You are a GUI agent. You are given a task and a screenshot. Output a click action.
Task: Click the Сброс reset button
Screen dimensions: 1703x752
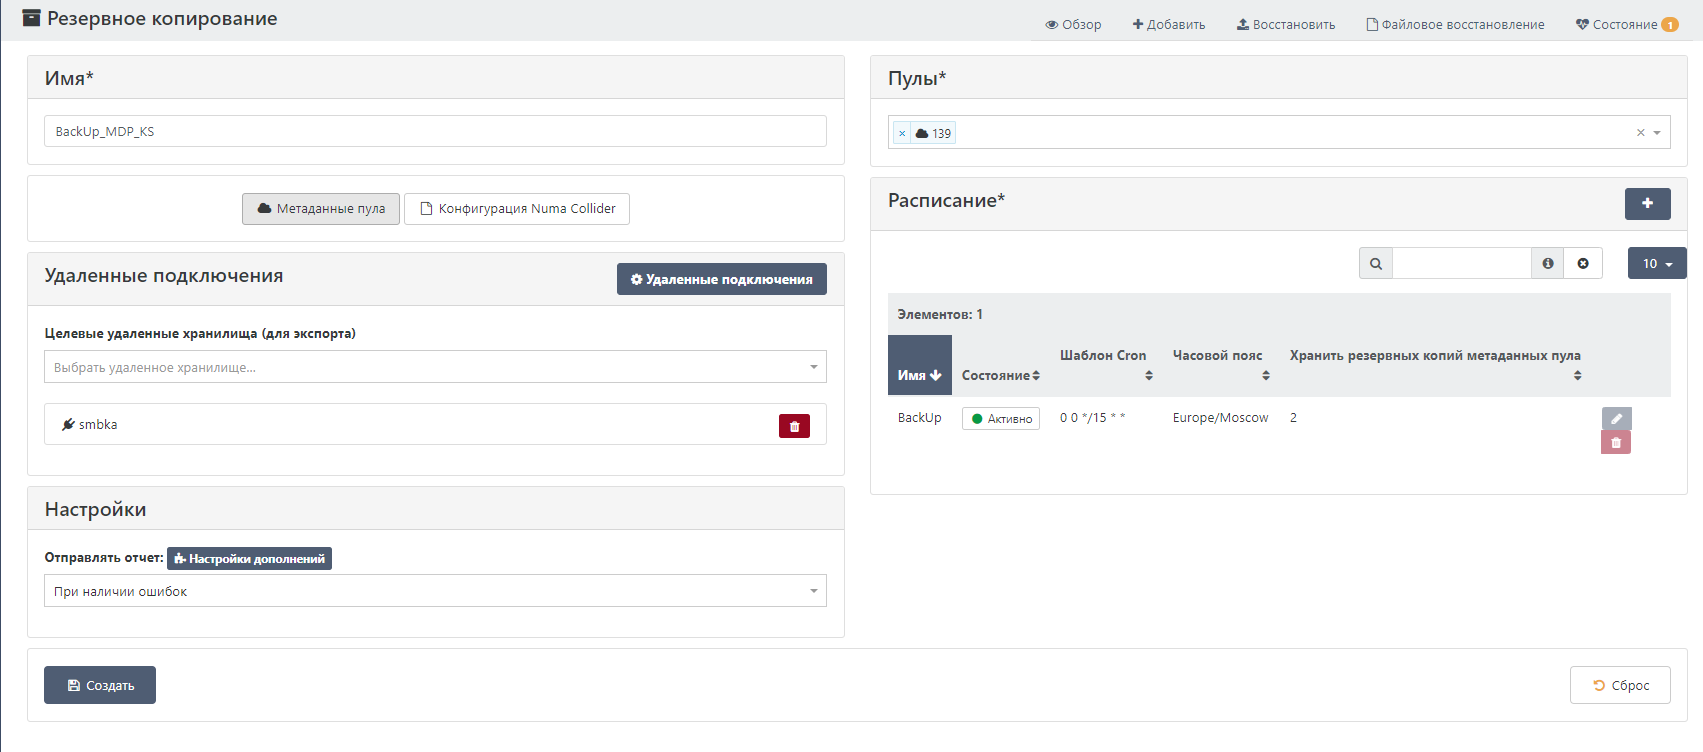click(1620, 685)
